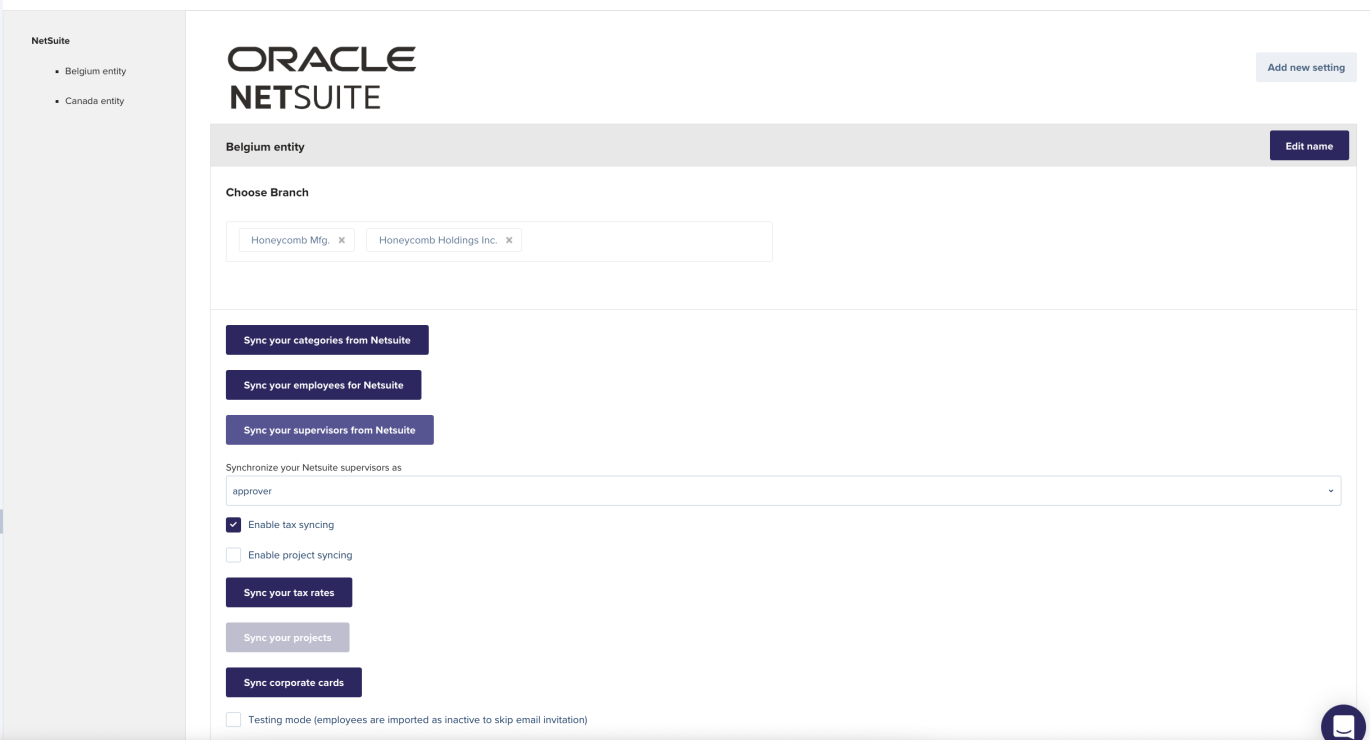The width and height of the screenshot is (1370, 740).
Task: Sync your employees for Netsuite
Action: 323,385
